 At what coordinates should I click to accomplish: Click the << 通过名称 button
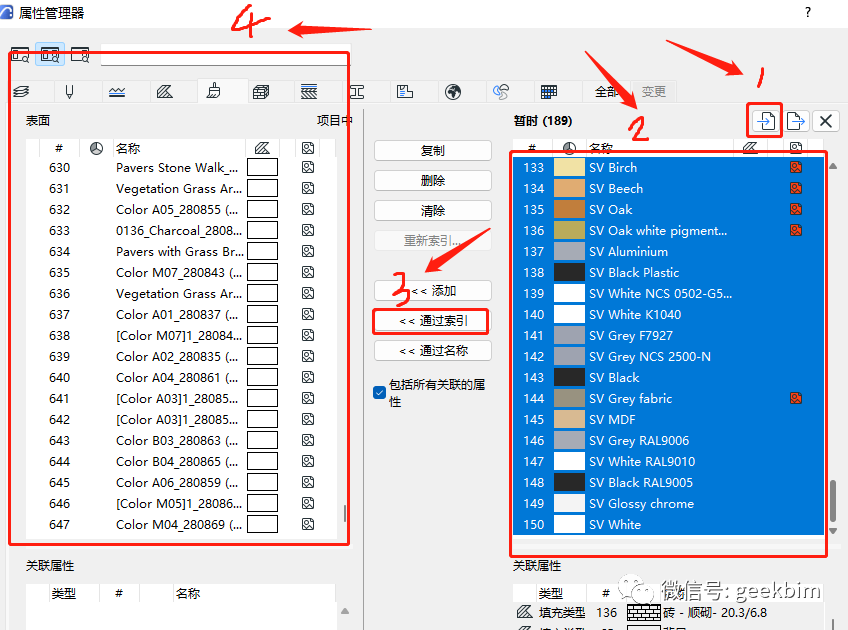click(x=433, y=350)
